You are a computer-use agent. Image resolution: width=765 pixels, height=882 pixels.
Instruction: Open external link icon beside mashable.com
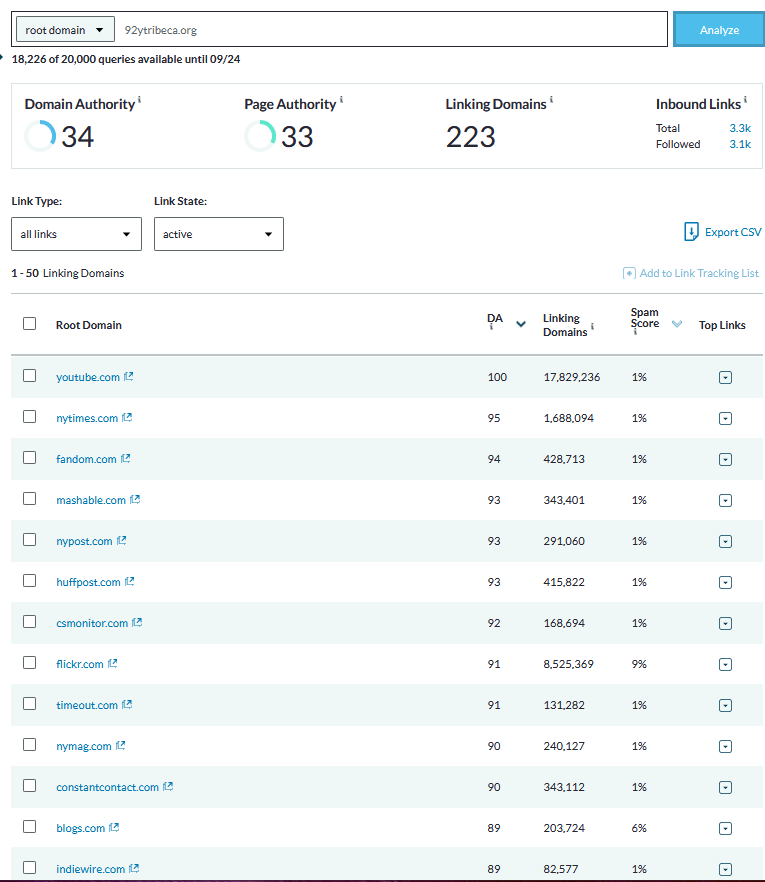134,500
